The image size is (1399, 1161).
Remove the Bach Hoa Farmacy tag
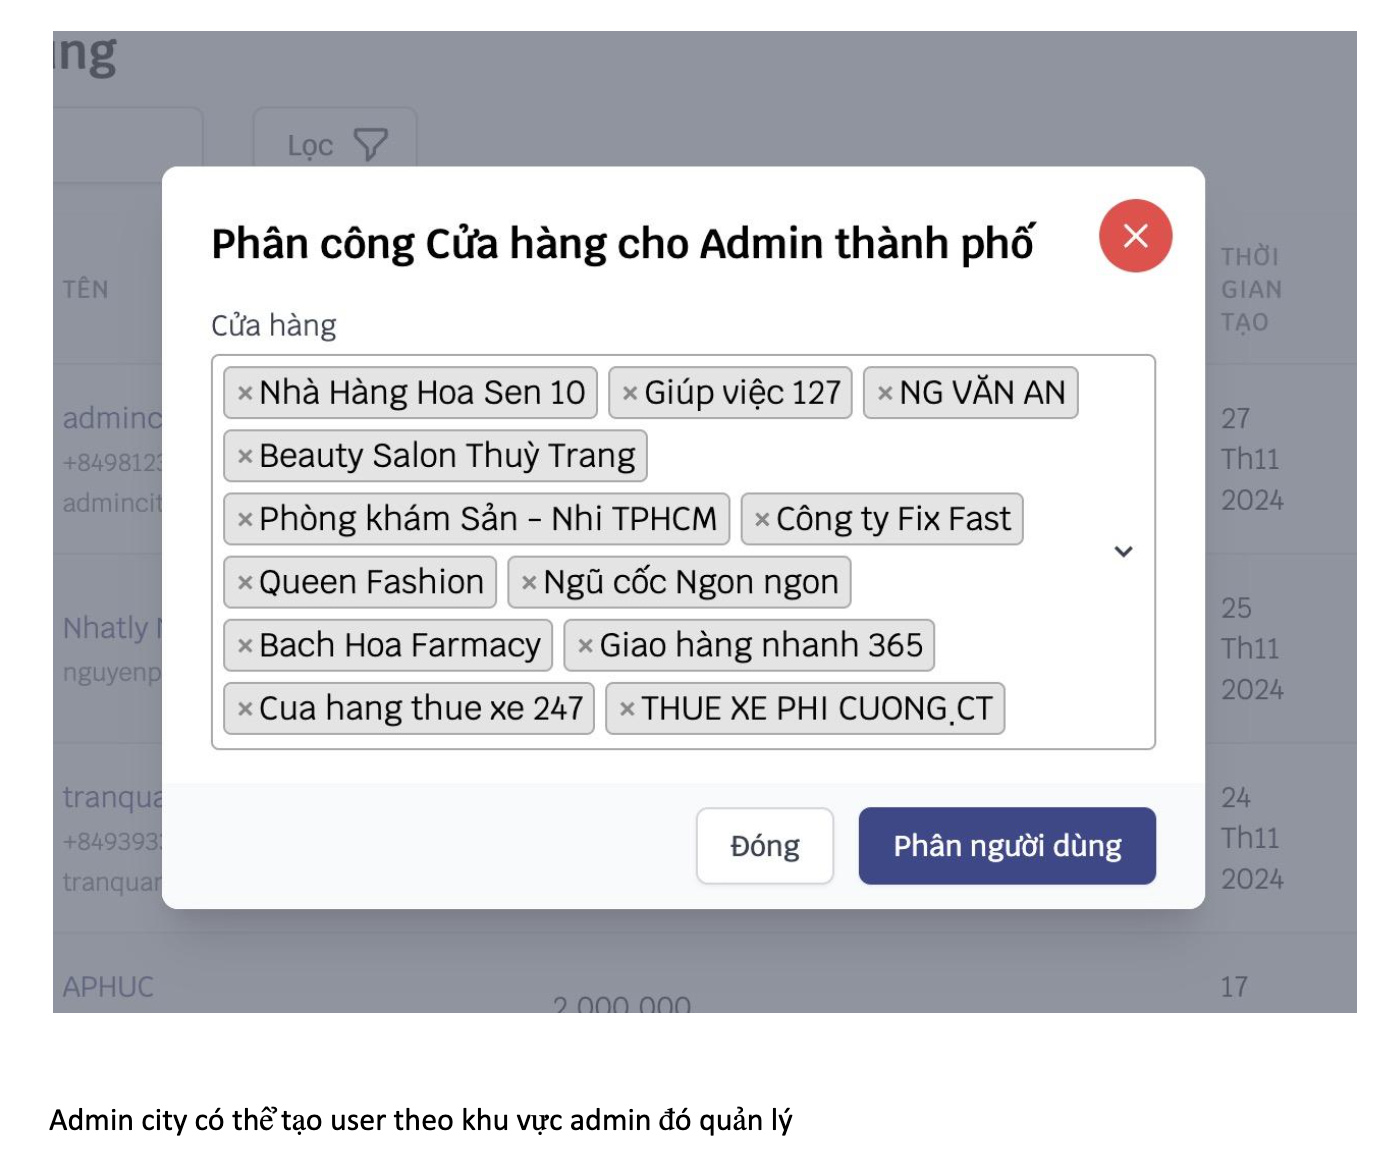(244, 646)
